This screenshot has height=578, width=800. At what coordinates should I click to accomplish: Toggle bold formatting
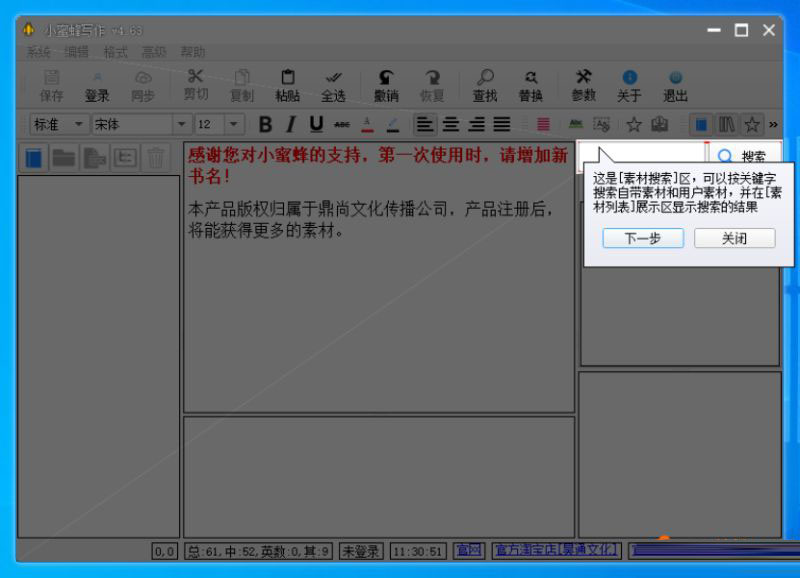click(265, 124)
